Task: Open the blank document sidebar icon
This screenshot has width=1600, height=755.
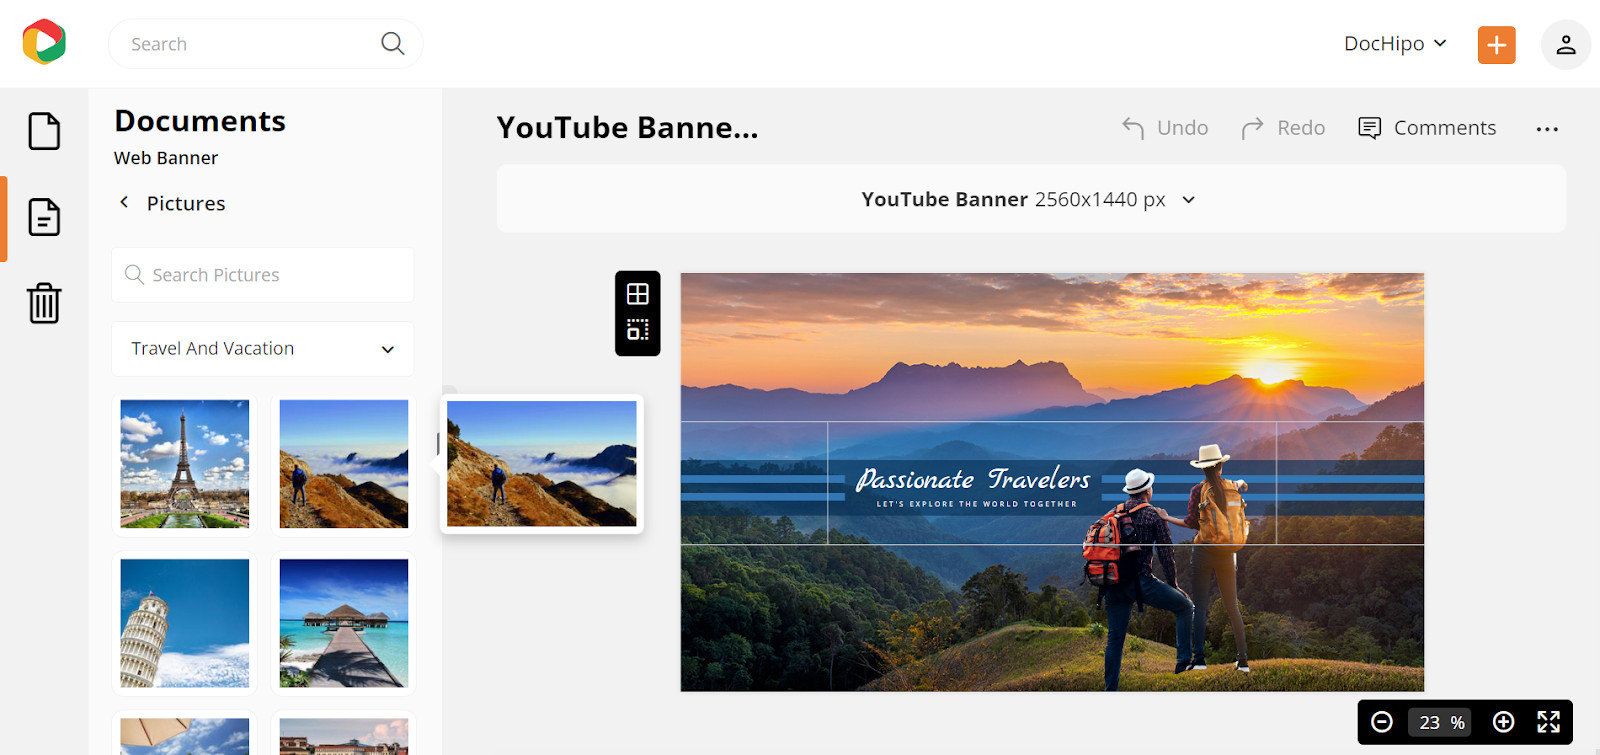Action: coord(44,131)
